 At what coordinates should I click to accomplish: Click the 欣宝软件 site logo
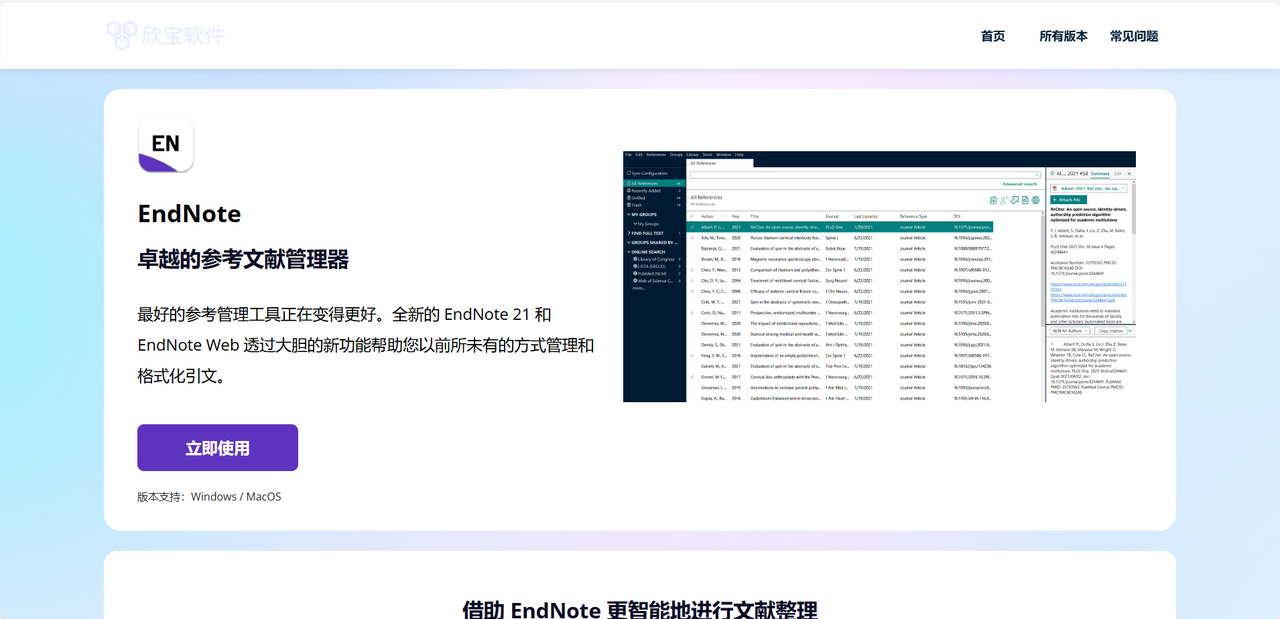tap(165, 35)
